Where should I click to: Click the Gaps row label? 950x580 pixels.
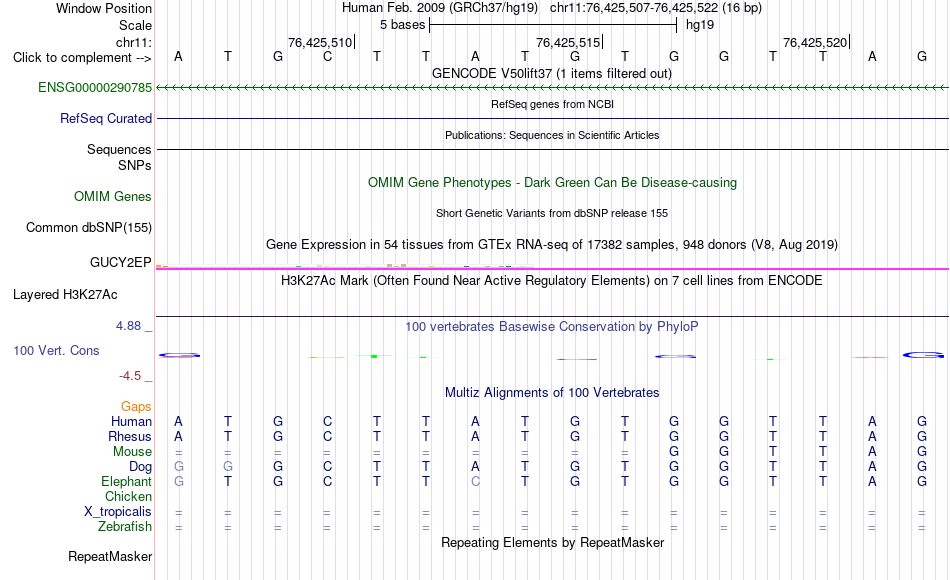coord(136,407)
